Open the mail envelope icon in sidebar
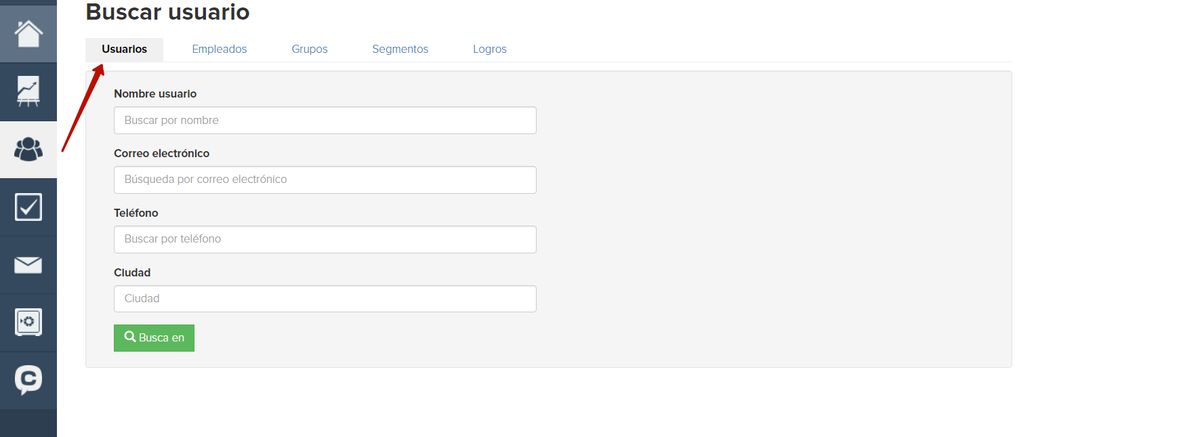1200x437 pixels. [28, 265]
